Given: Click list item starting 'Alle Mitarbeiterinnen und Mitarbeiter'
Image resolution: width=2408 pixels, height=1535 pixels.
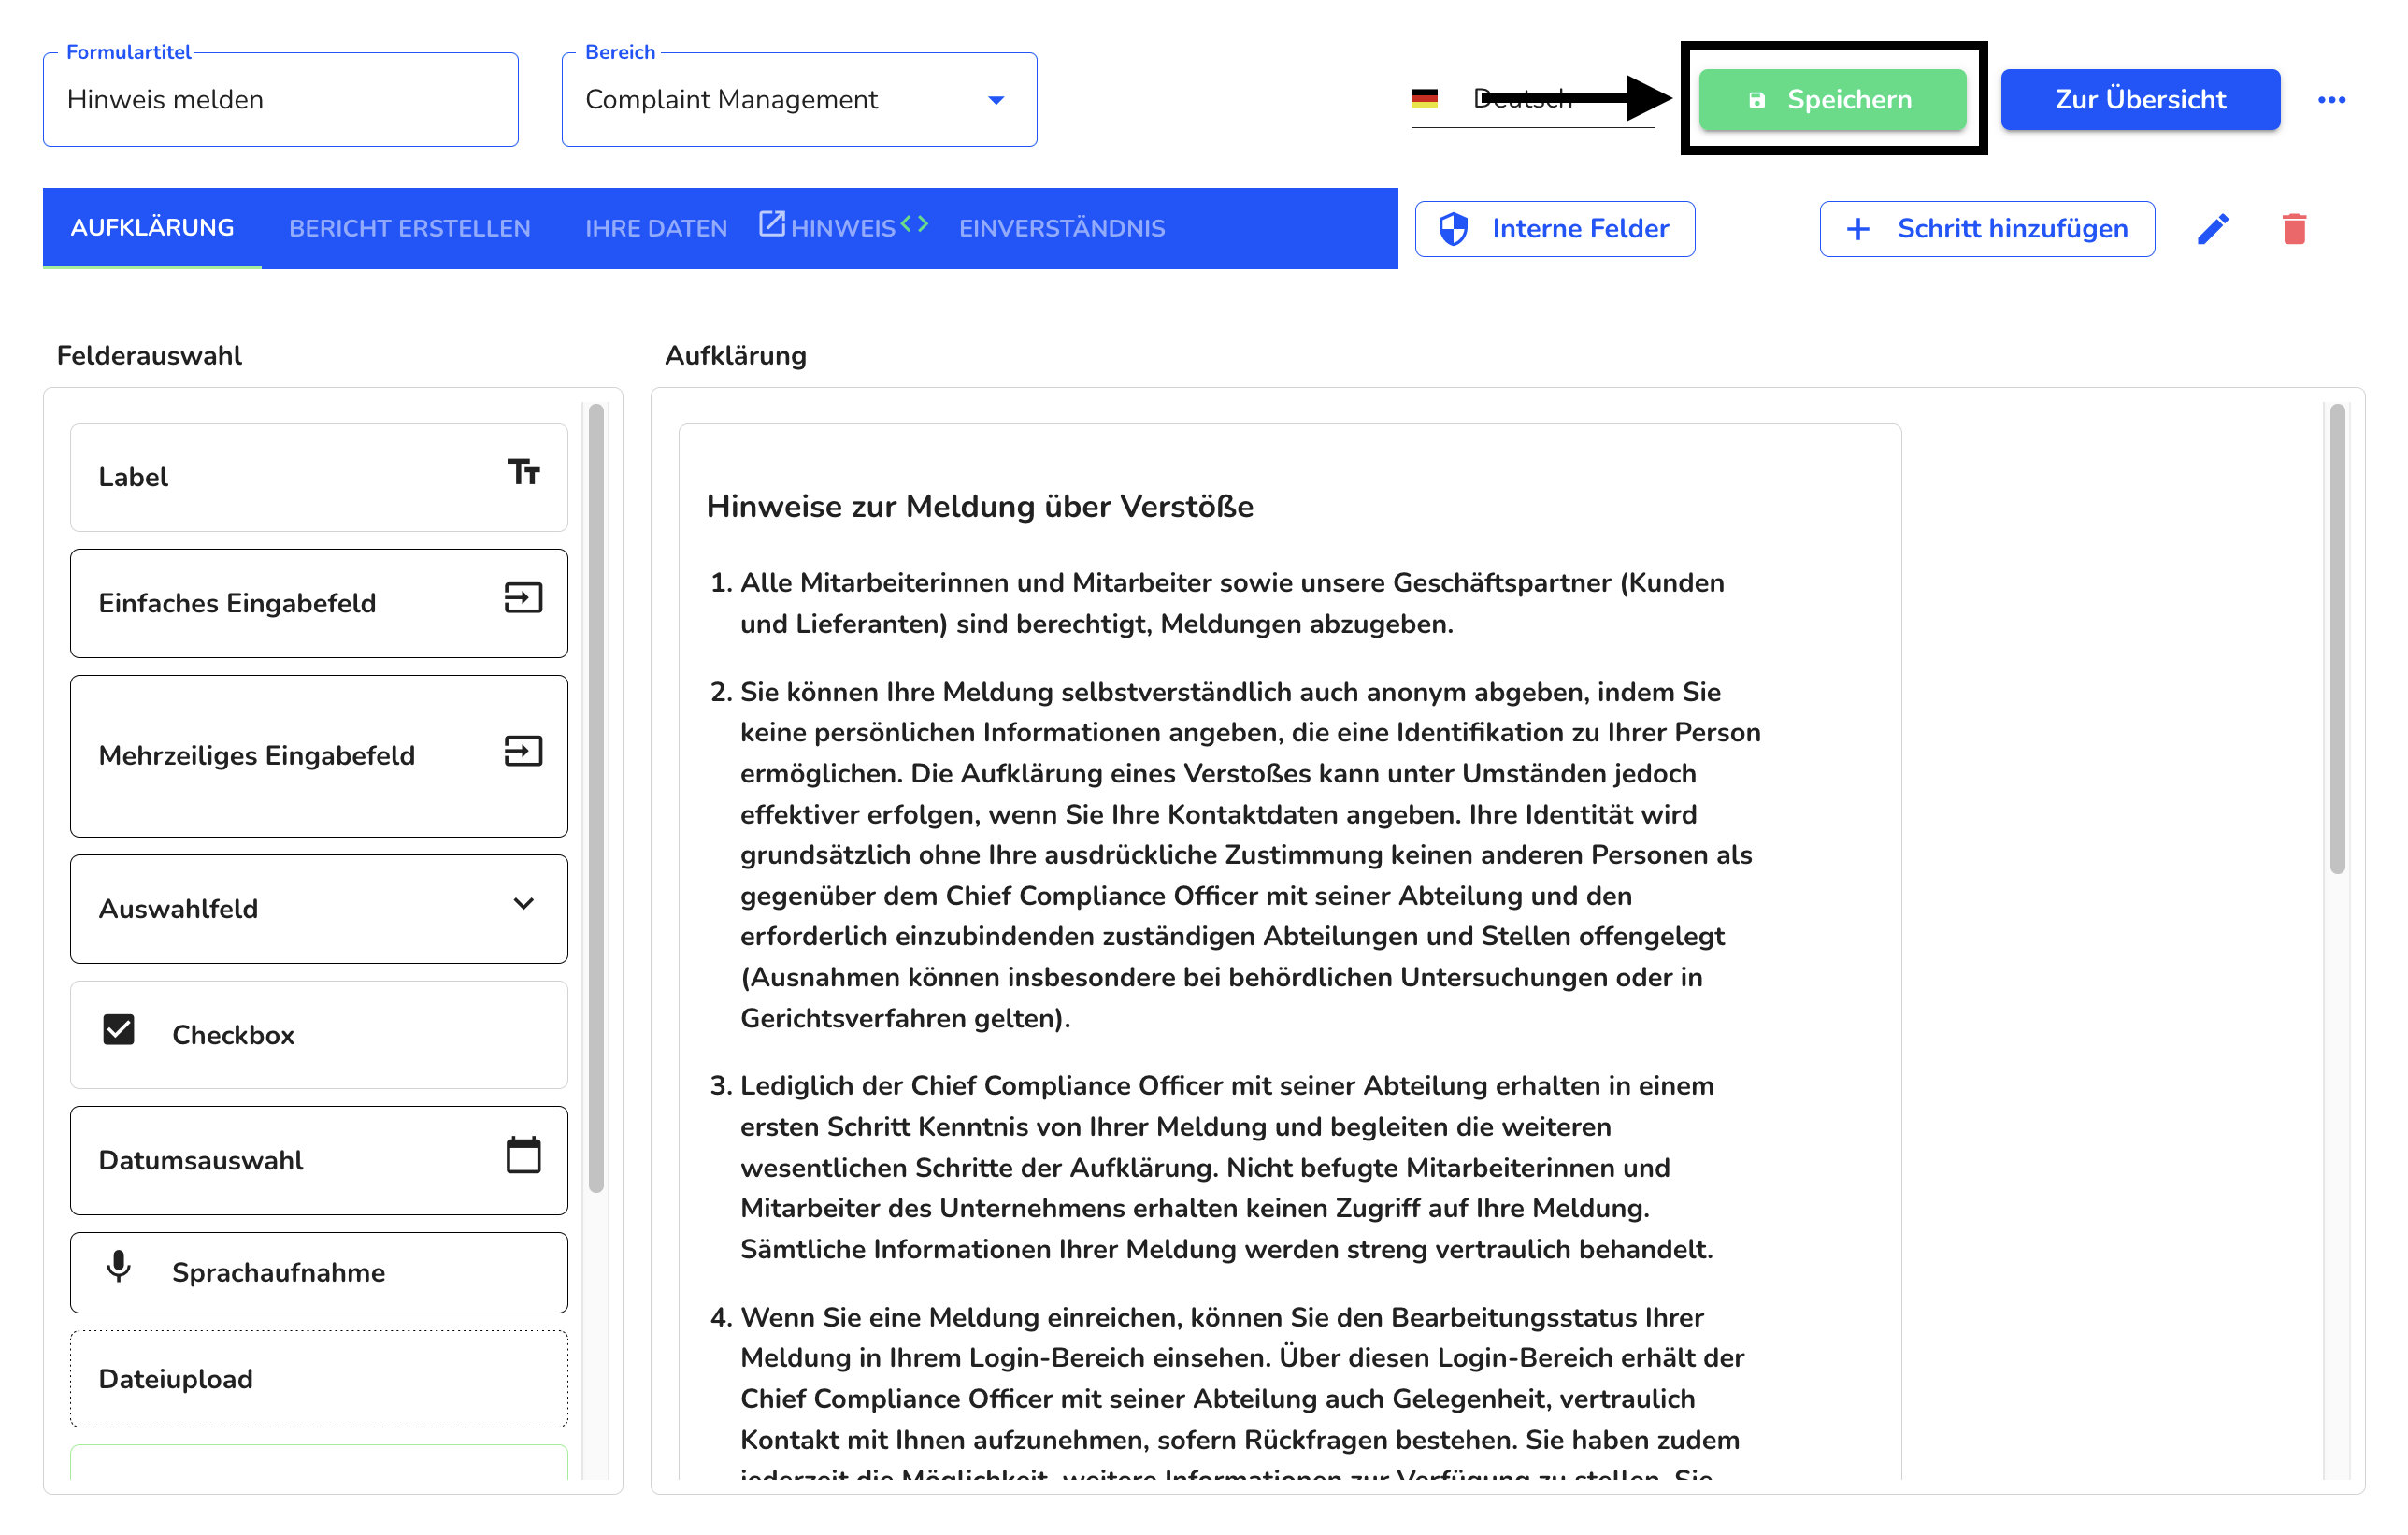Looking at the screenshot, I should click(x=1232, y=603).
